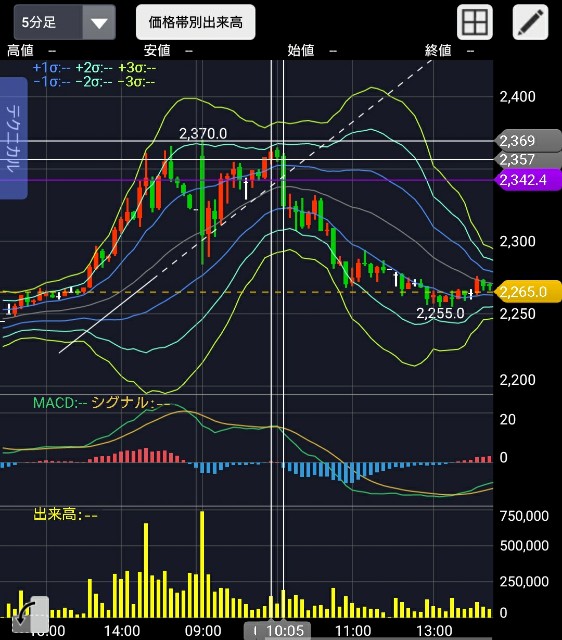
Task: Expand the テクニカル side tab
Action: tap(13, 138)
